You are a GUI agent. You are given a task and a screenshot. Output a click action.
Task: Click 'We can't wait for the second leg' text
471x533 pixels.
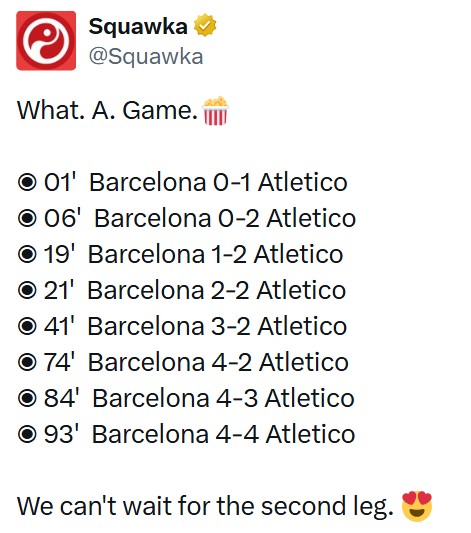point(205,506)
